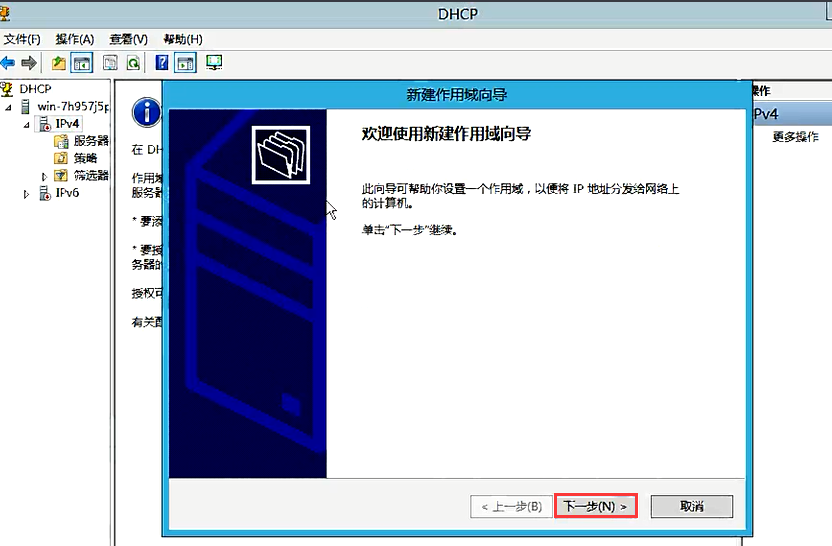Expand the IPv6 tree node
This screenshot has width=832, height=546.
click(x=26, y=195)
